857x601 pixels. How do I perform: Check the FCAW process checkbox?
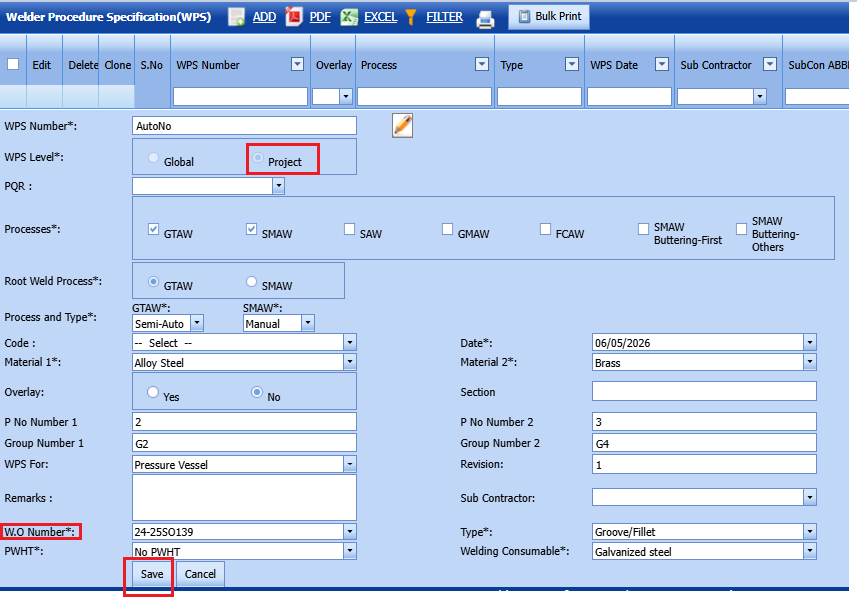tap(545, 229)
